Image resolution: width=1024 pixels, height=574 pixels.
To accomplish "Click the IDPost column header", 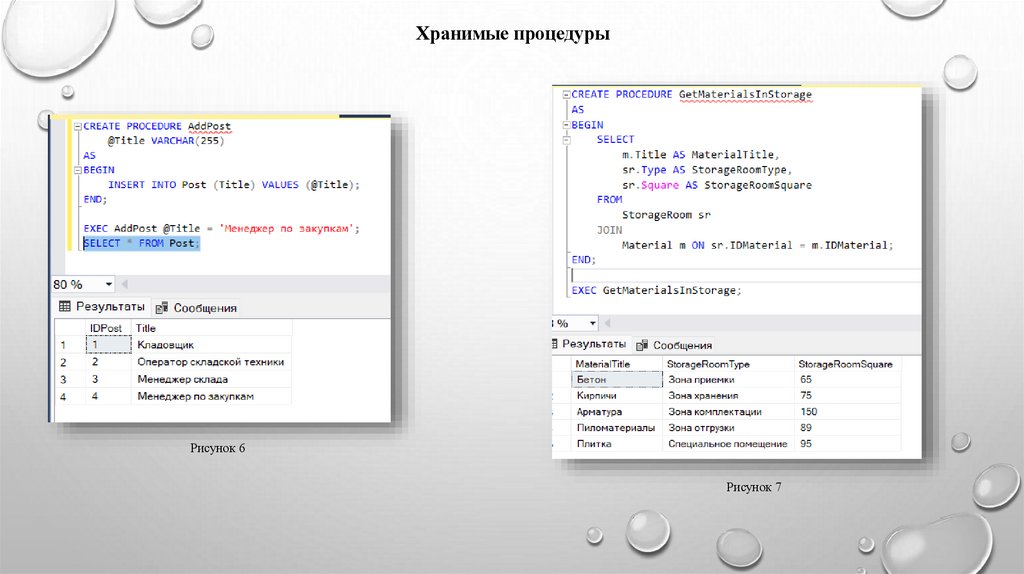I will click(x=106, y=328).
